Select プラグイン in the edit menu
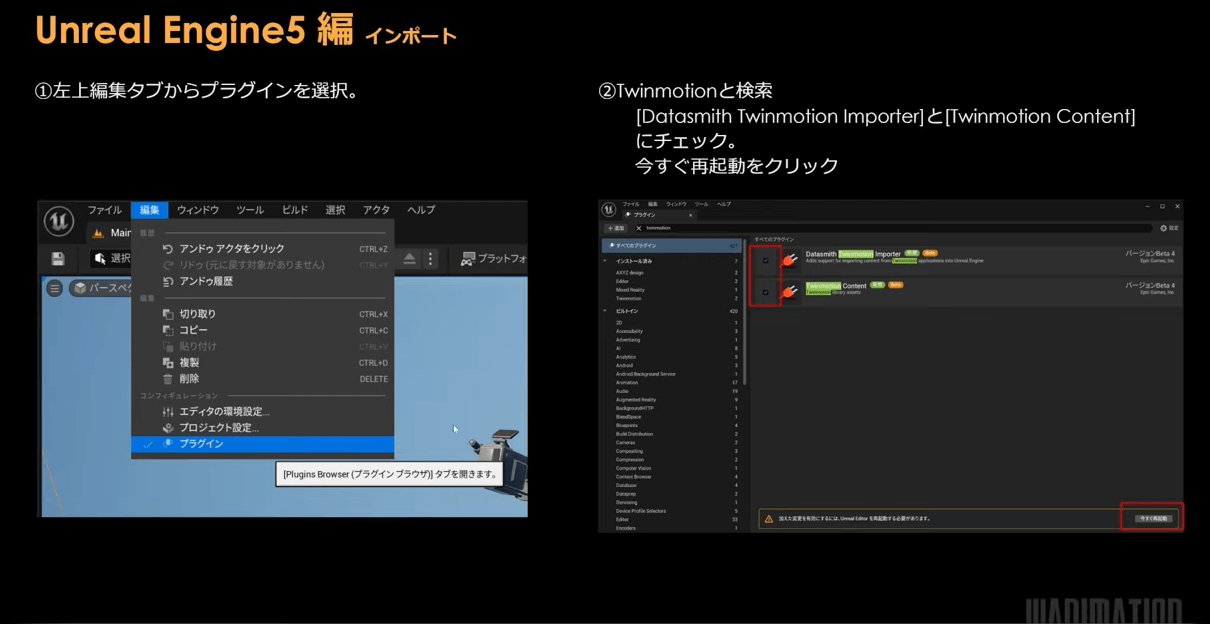The image size is (1210, 624). tap(262, 444)
